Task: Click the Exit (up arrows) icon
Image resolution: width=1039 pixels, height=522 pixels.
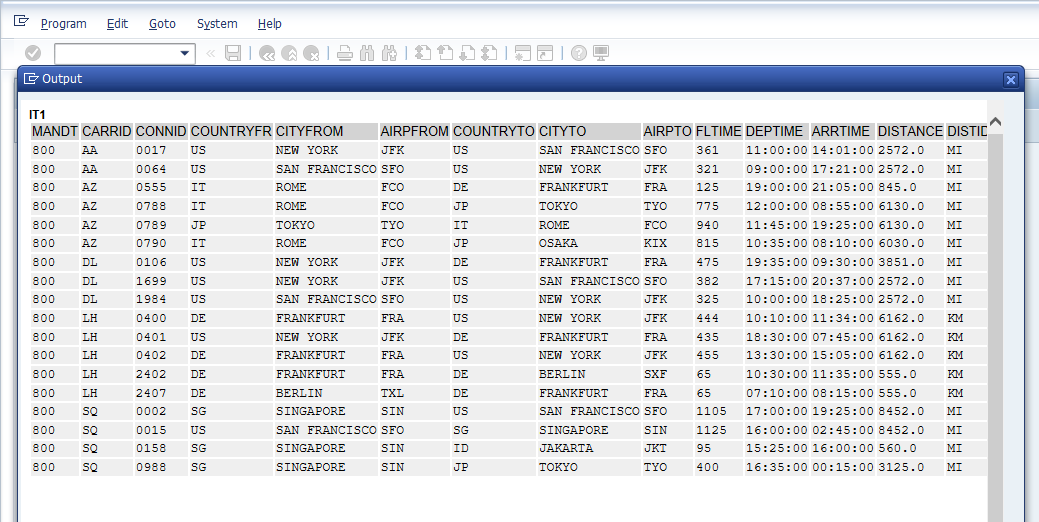Action: [290, 53]
